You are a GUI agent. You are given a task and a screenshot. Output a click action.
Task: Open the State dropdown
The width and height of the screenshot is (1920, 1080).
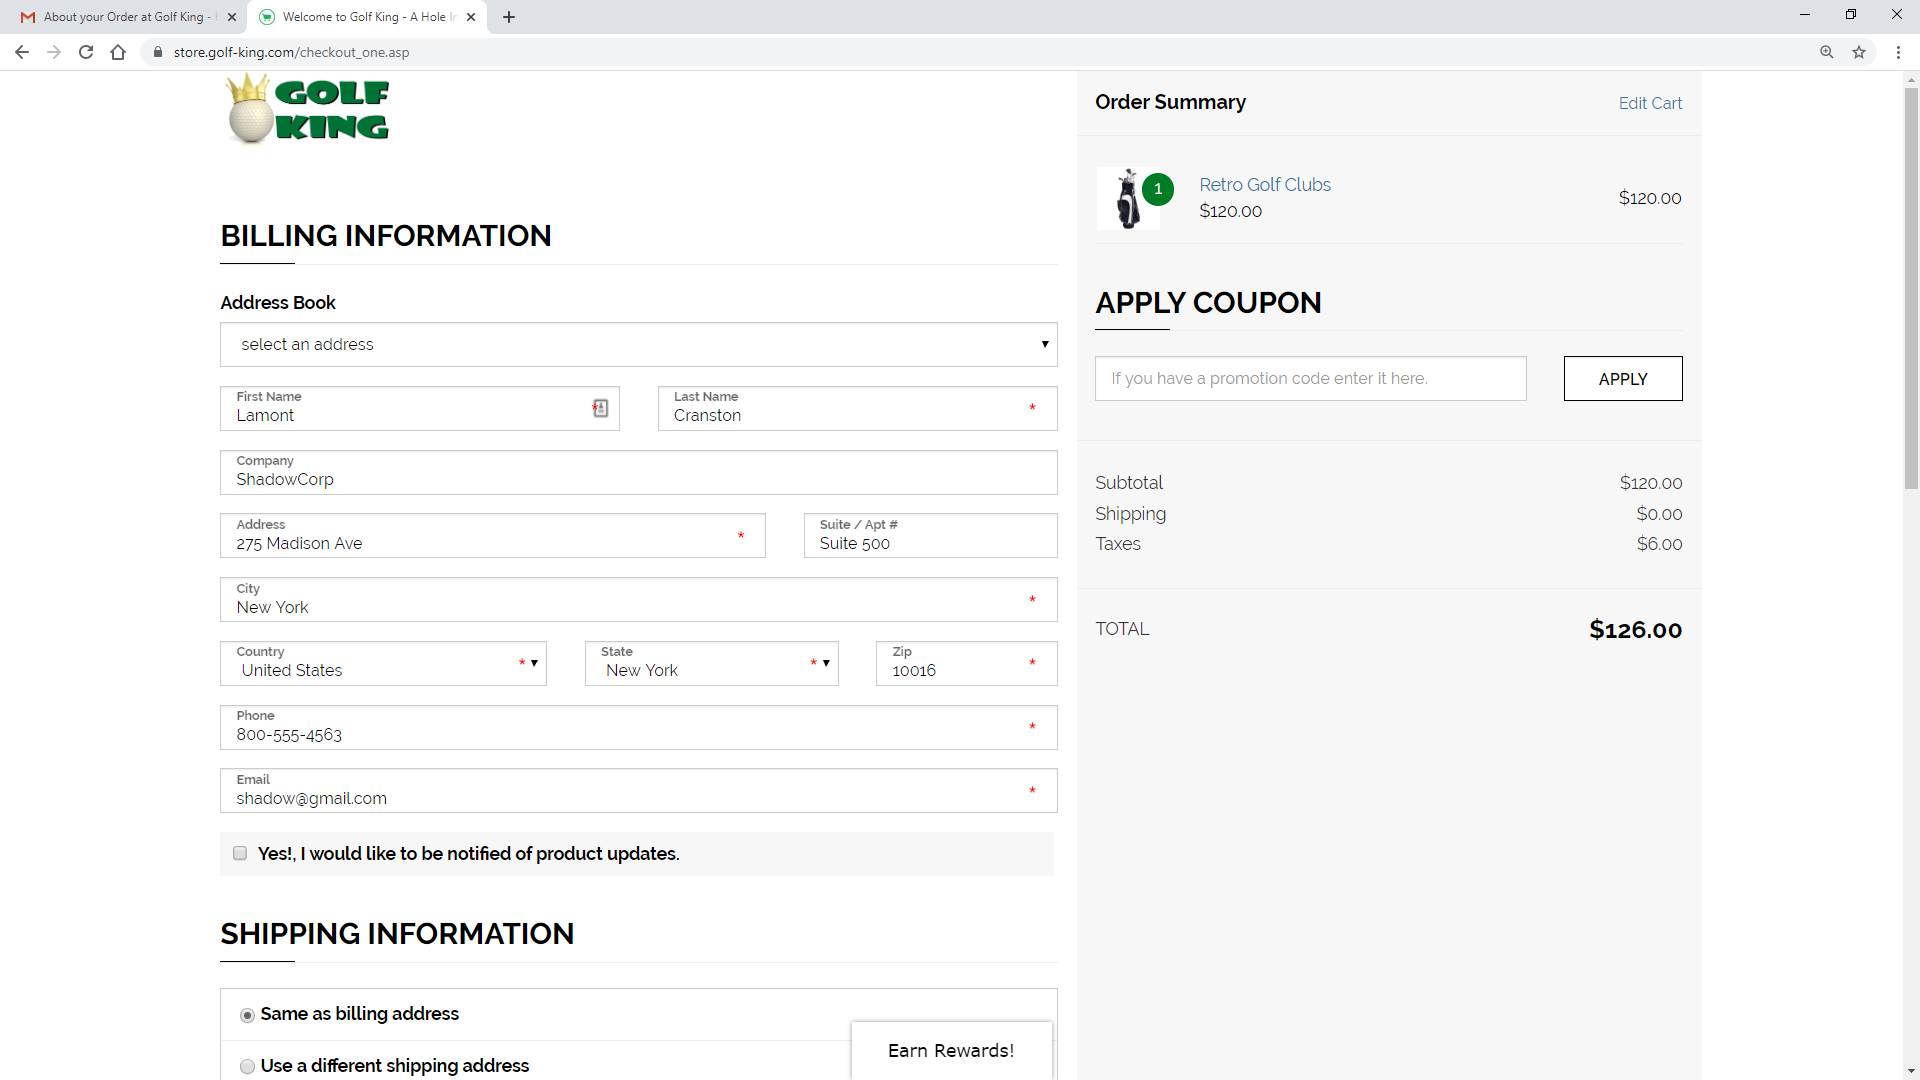[x=711, y=664]
